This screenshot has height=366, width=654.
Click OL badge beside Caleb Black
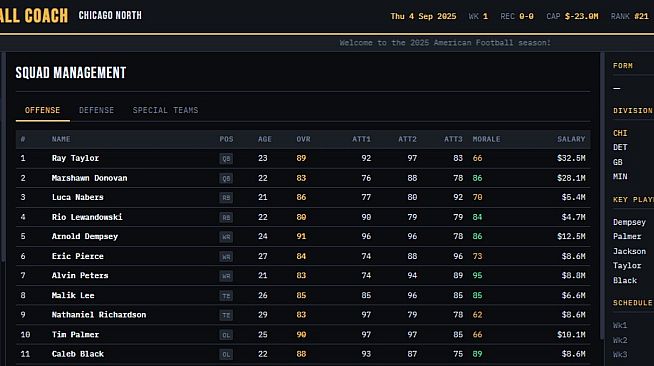pos(226,354)
